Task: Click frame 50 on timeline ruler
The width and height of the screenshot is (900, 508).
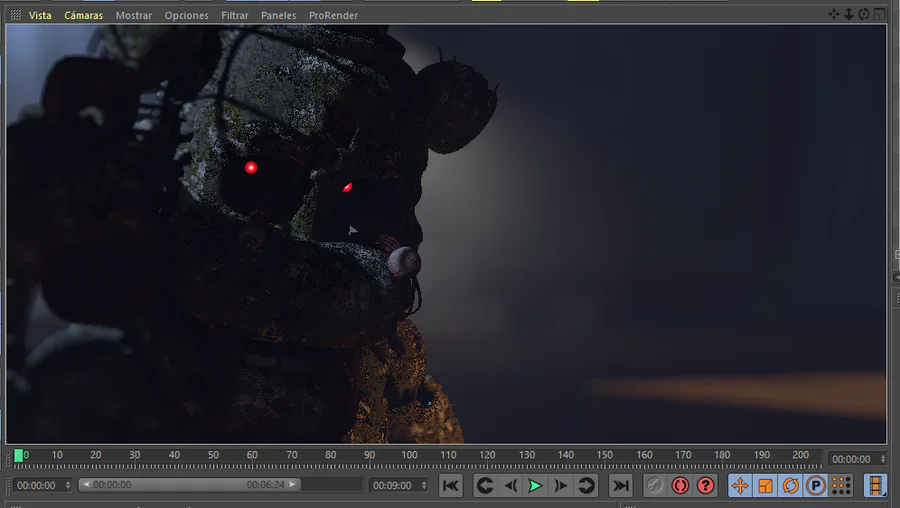Action: (x=213, y=455)
